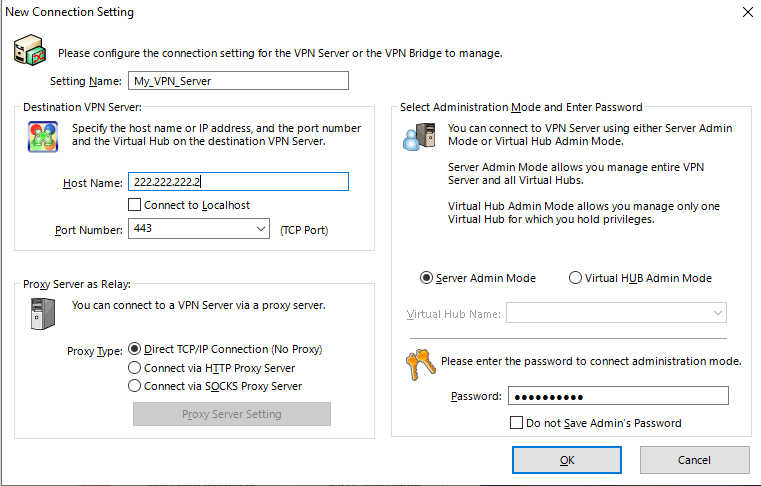This screenshot has width=761, height=486.
Task: Click the Cancel button
Action: click(x=695, y=460)
